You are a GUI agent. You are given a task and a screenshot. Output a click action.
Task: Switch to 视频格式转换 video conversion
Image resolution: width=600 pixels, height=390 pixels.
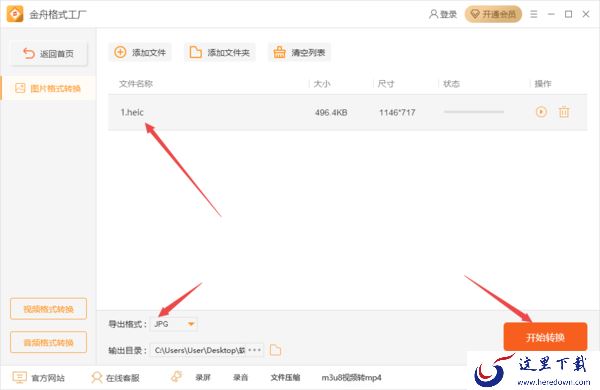49,308
